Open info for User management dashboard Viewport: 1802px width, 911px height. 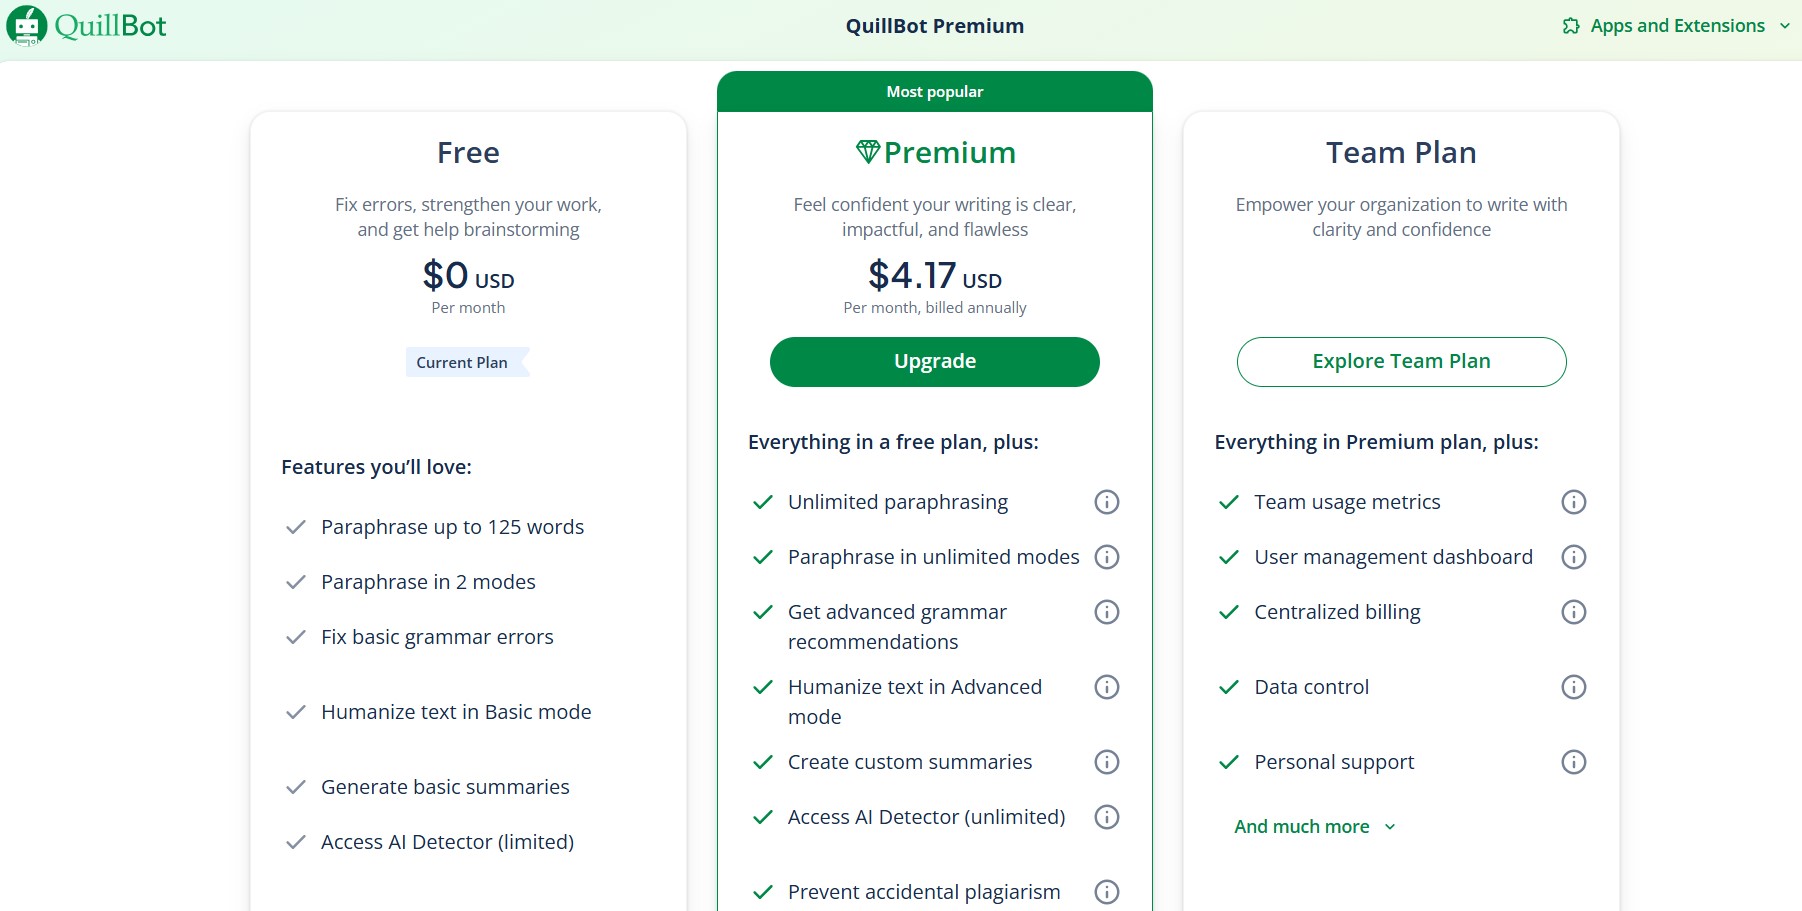1573,557
